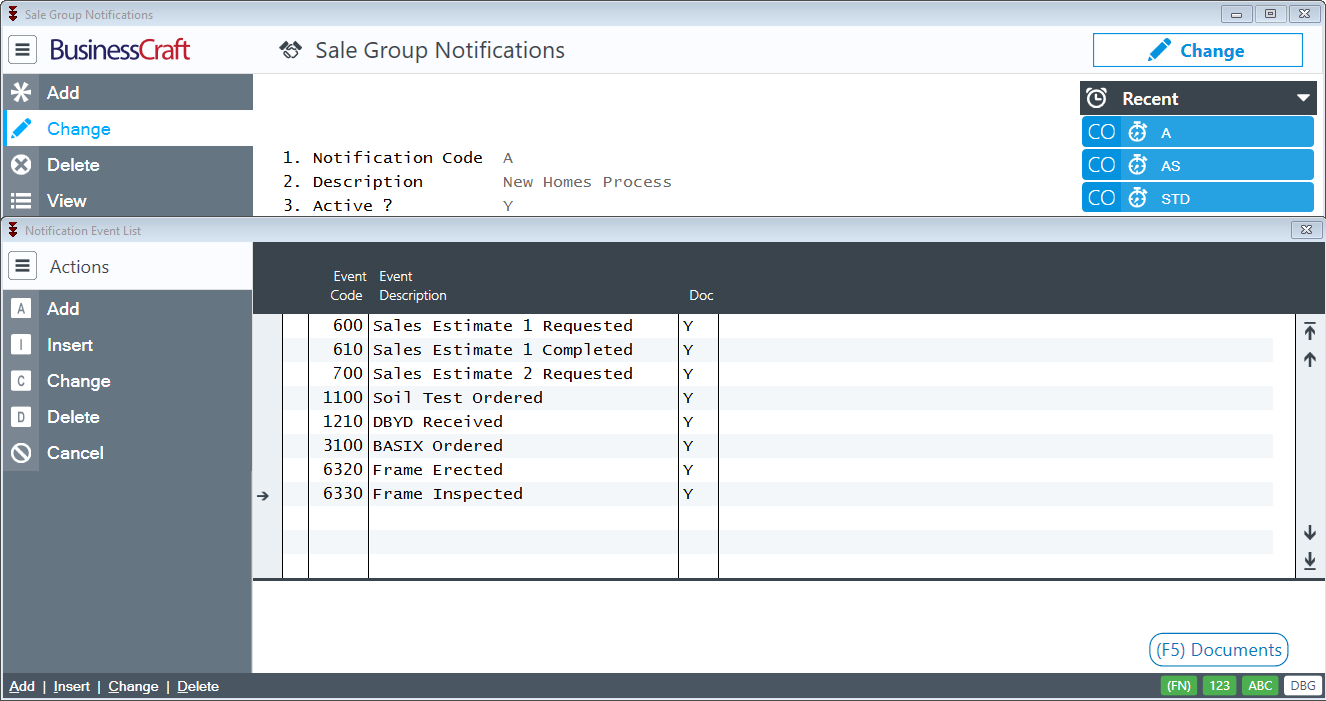The height and width of the screenshot is (701, 1326).
Task: Choose Insert from Actions menu
Action: pos(127,345)
